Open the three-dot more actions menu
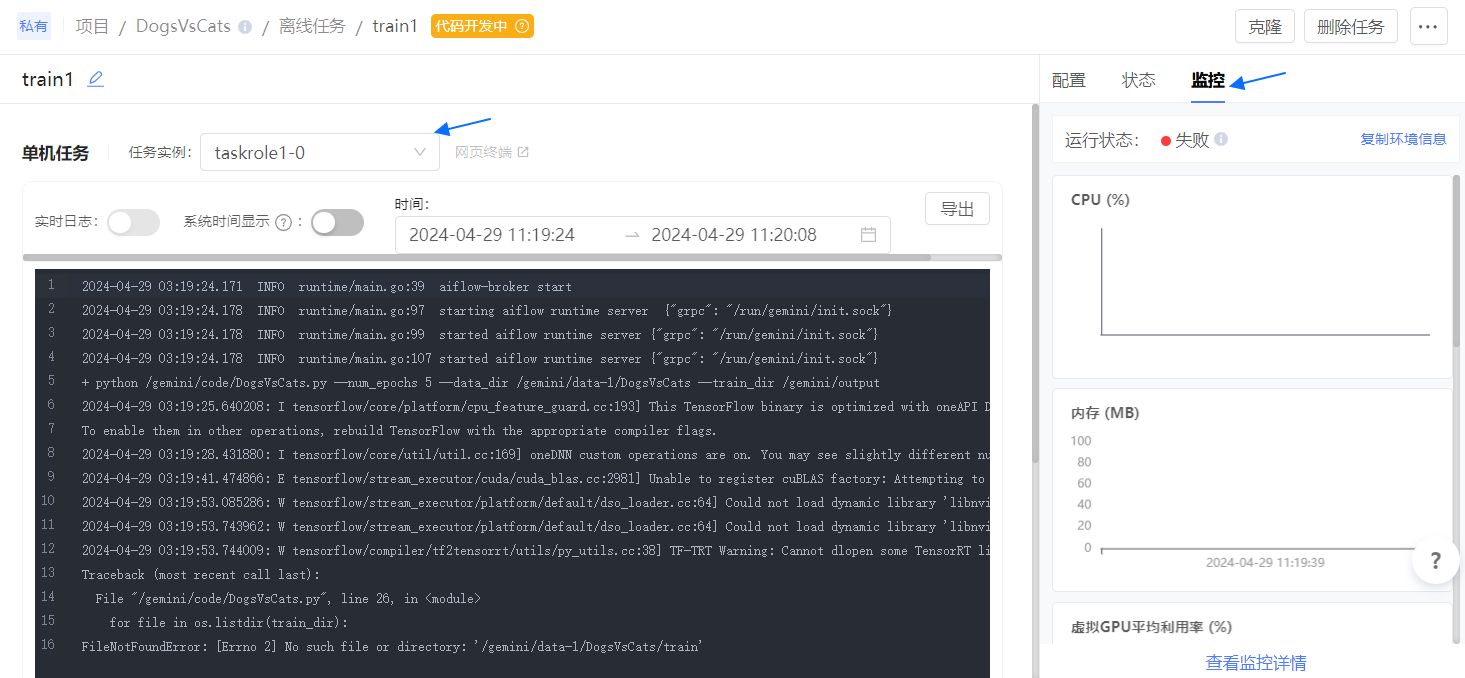The height and width of the screenshot is (678, 1465). (x=1428, y=27)
